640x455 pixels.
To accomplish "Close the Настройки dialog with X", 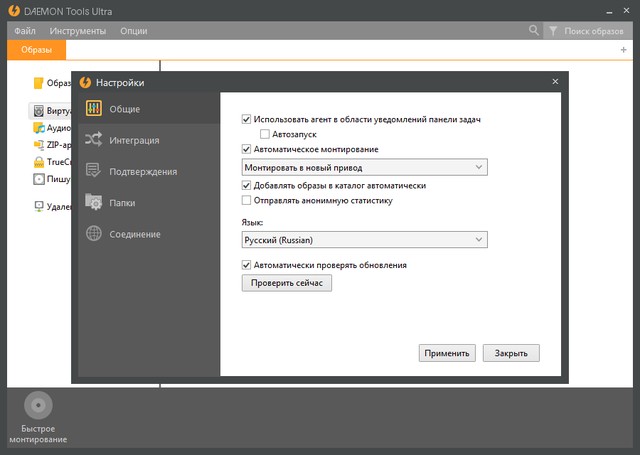I will pos(555,82).
